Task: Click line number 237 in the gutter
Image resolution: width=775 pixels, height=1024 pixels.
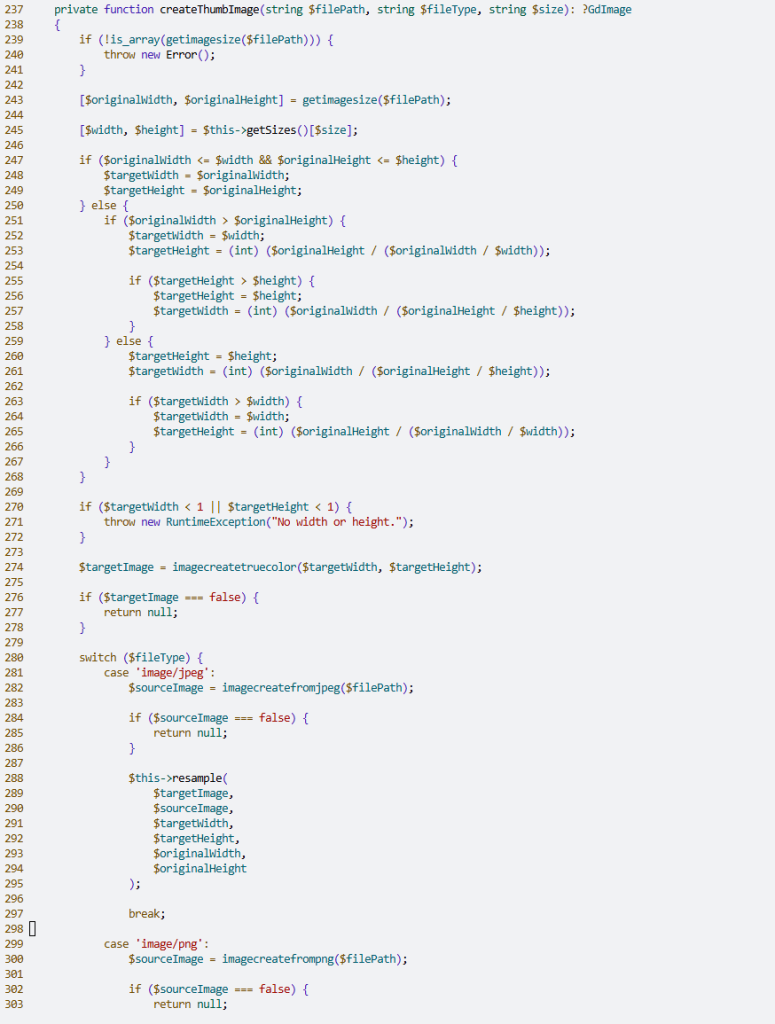Action: coord(14,9)
